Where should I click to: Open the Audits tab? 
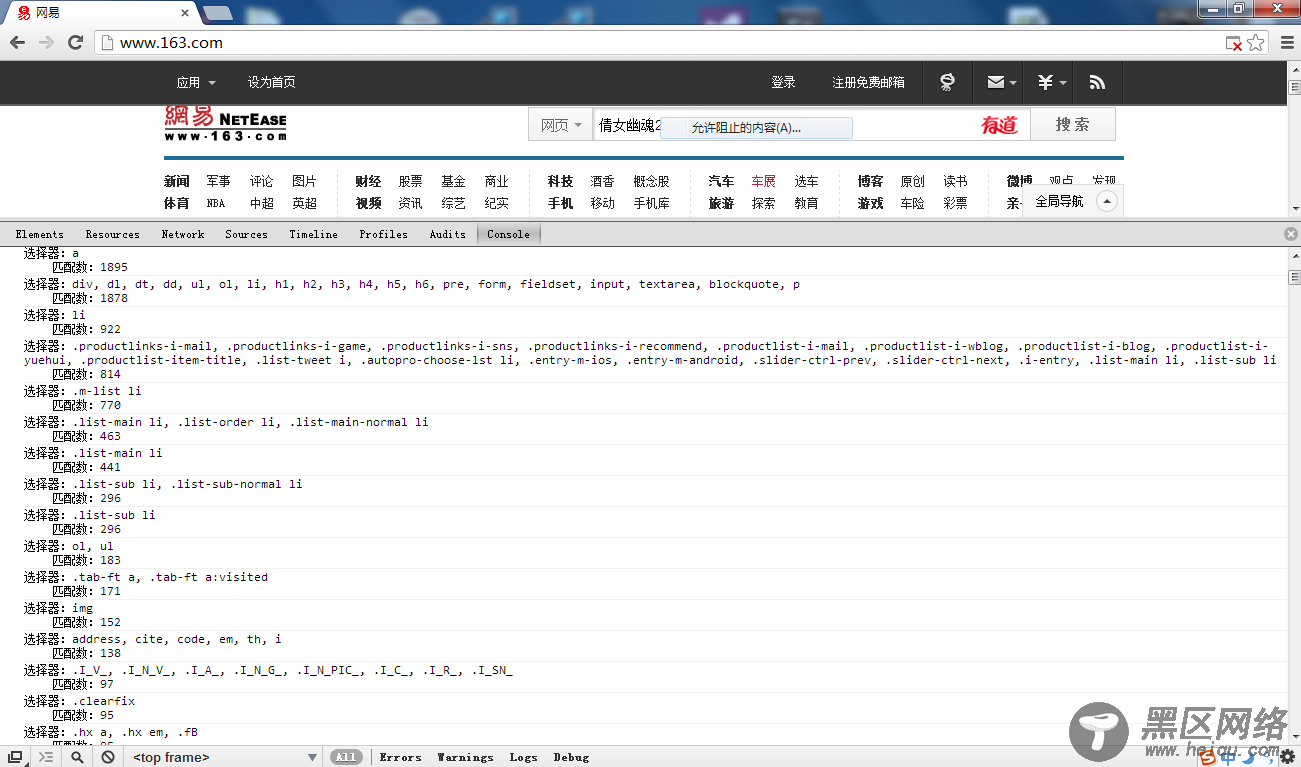click(447, 234)
